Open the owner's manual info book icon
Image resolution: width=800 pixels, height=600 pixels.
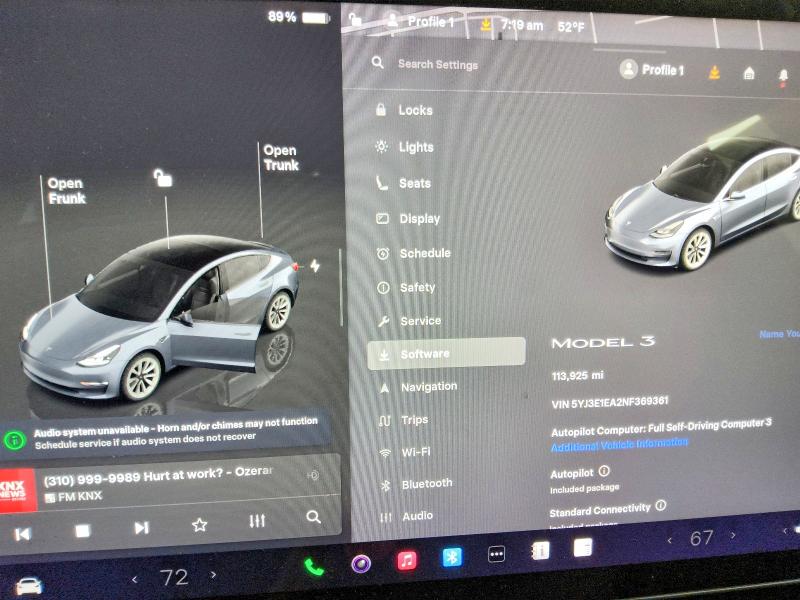pyautogui.click(x=540, y=551)
